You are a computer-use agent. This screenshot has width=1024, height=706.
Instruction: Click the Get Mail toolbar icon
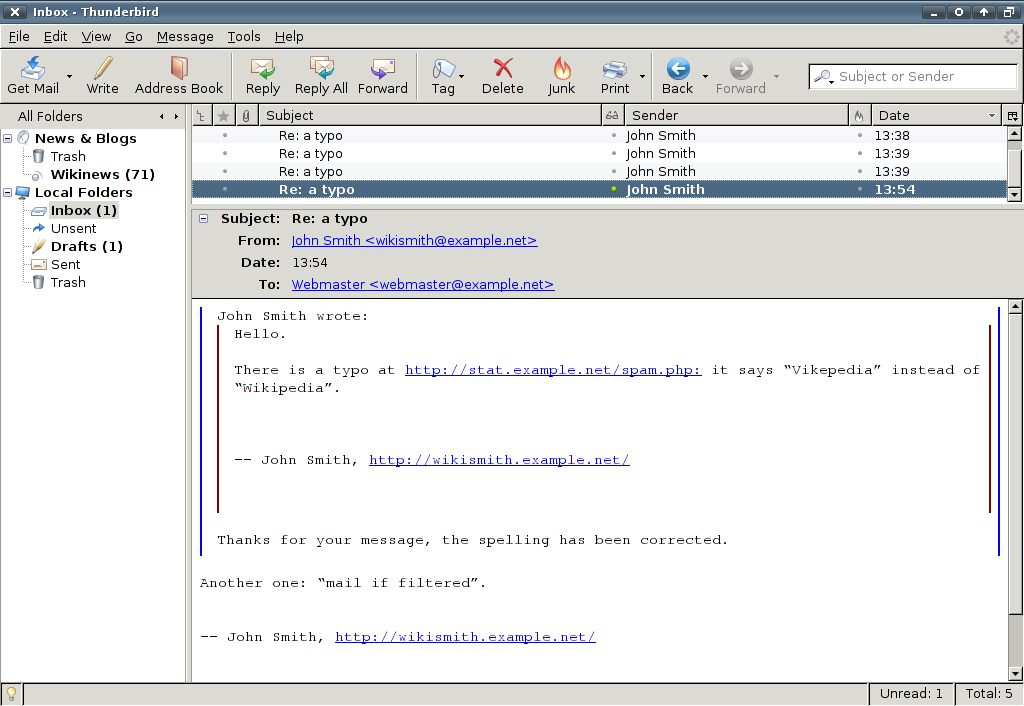pyautogui.click(x=33, y=75)
